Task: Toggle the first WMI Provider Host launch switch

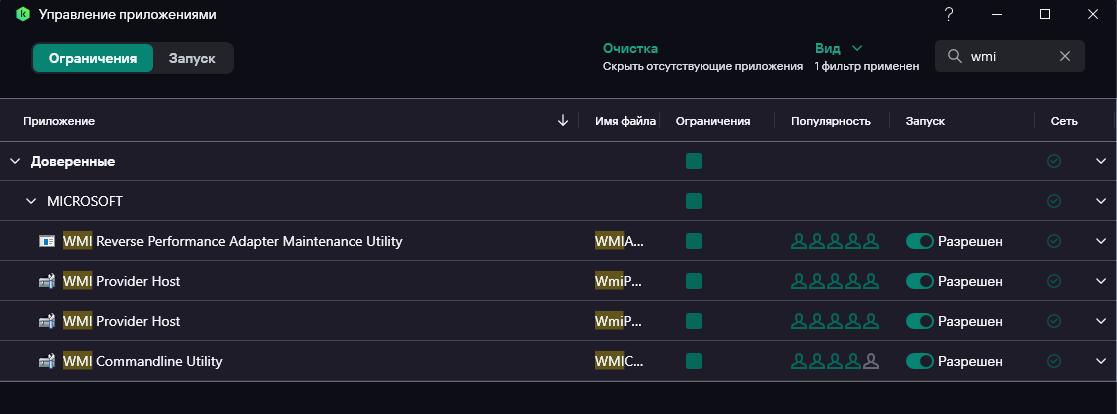Action: 919,281
